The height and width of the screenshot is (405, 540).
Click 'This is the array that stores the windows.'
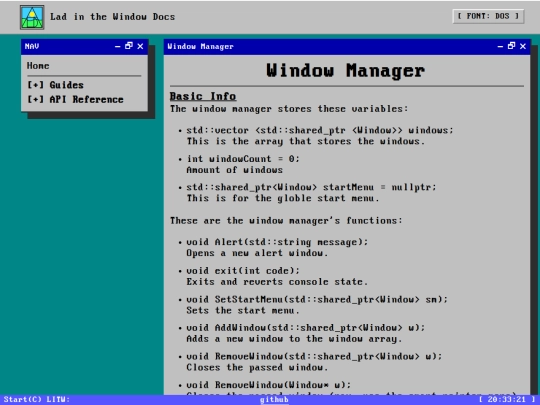click(305, 141)
